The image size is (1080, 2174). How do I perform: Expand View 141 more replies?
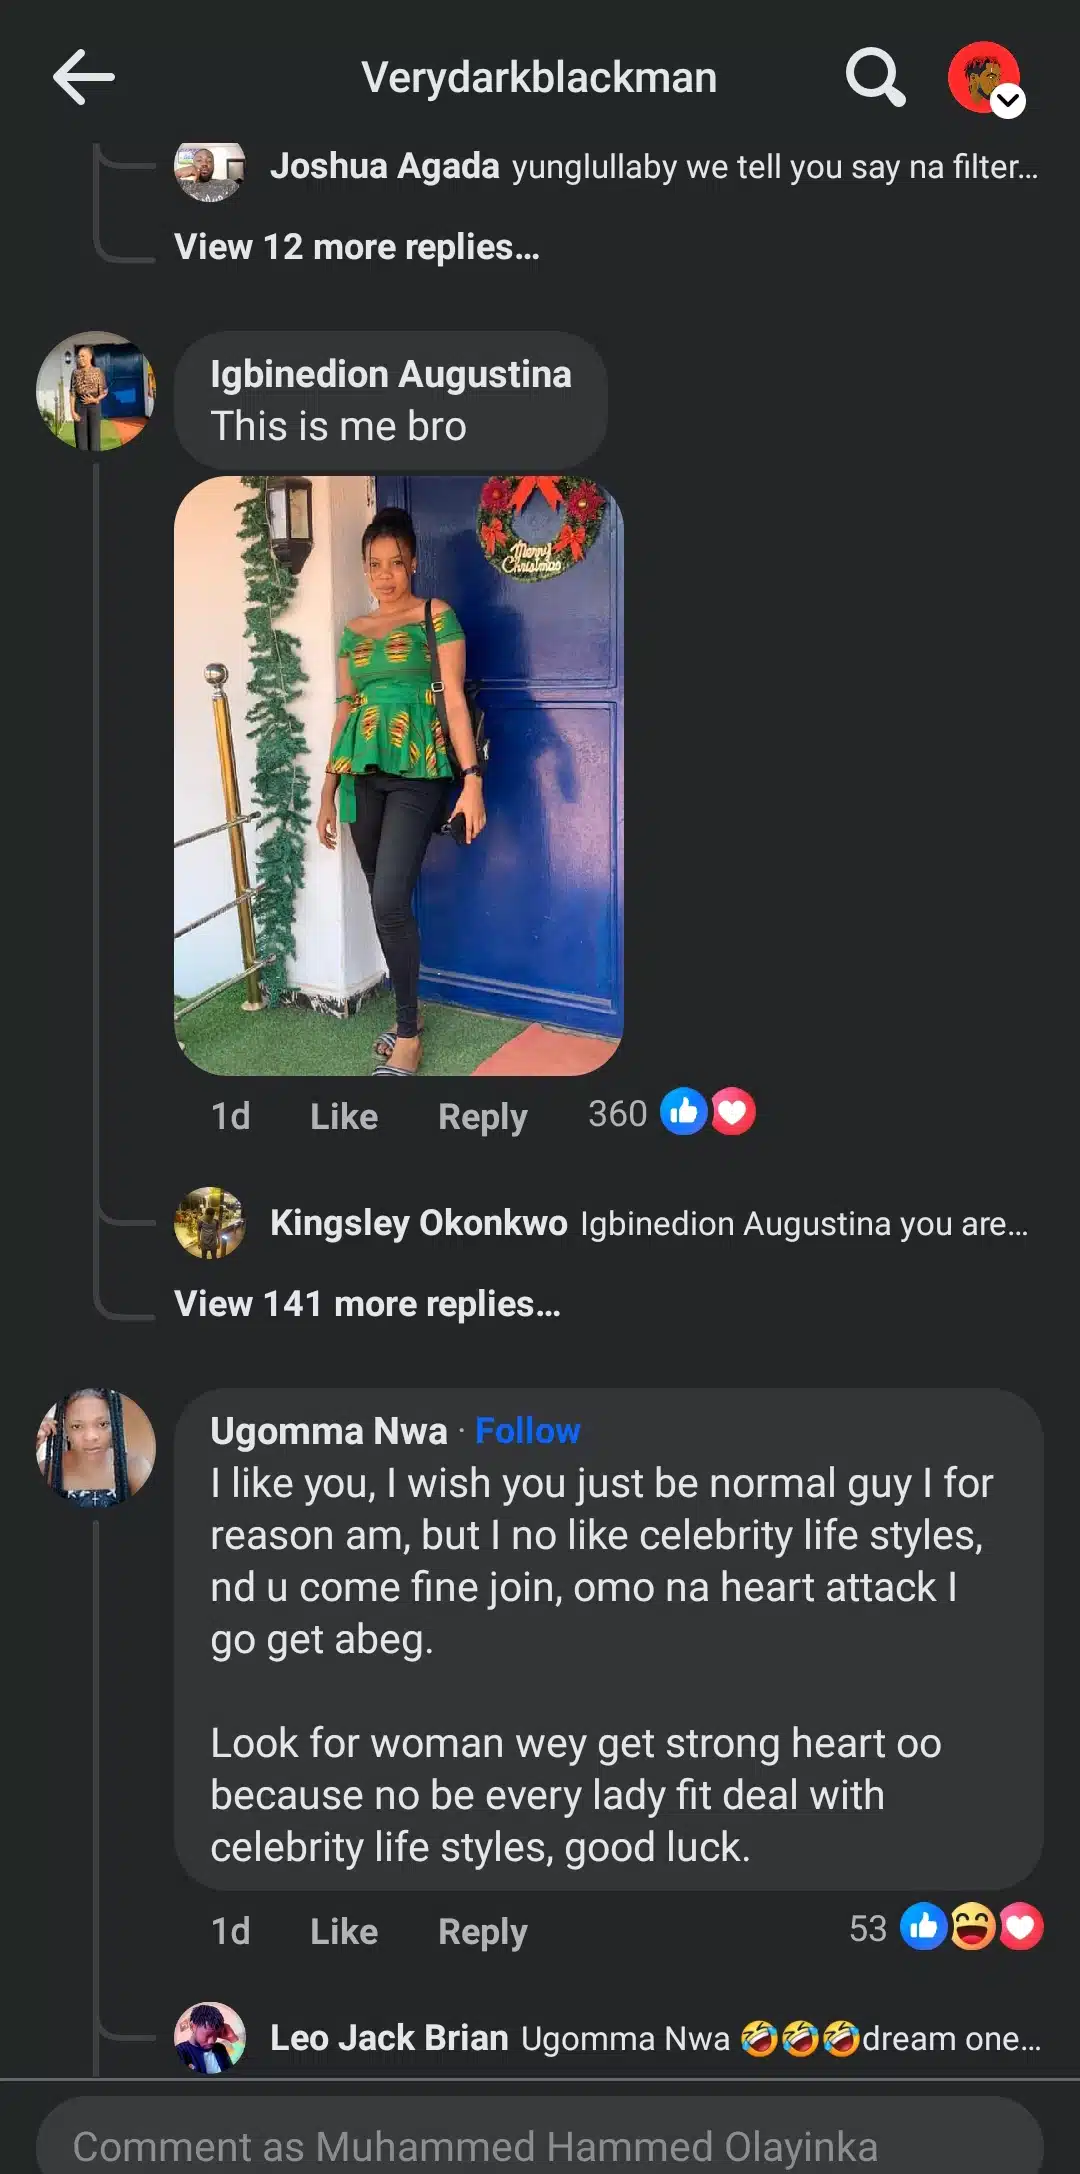[x=367, y=1304]
